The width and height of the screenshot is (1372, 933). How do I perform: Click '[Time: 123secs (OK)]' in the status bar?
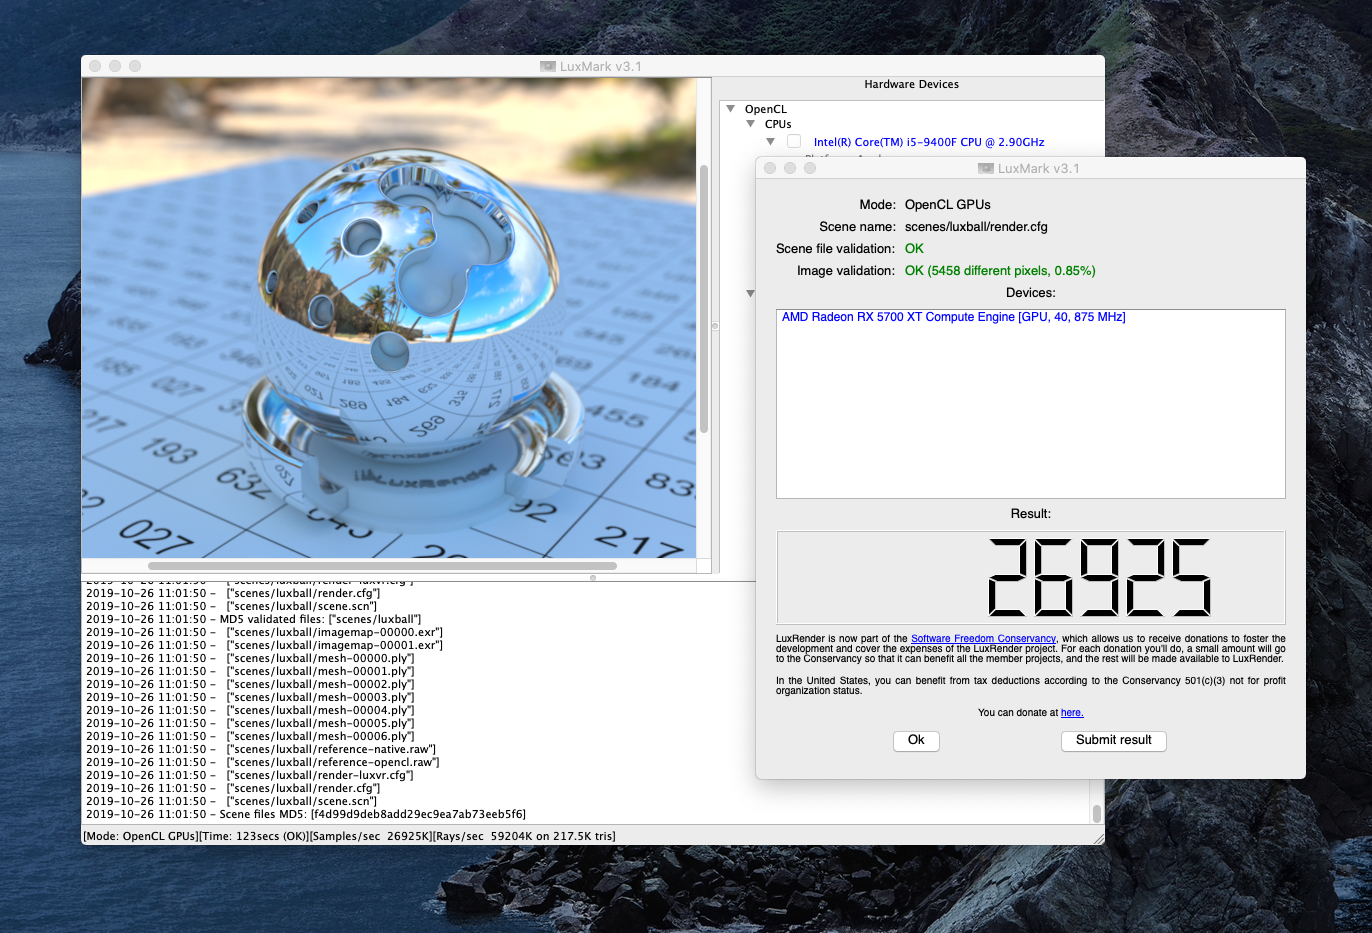click(x=254, y=836)
